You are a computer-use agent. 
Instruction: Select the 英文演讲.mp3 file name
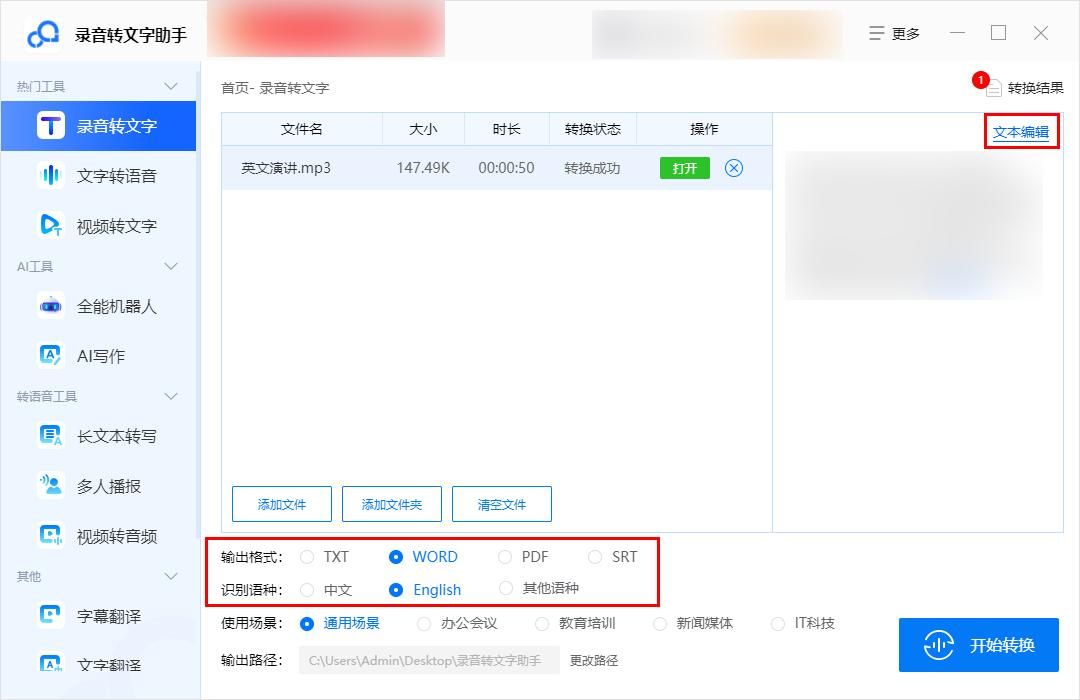[286, 167]
